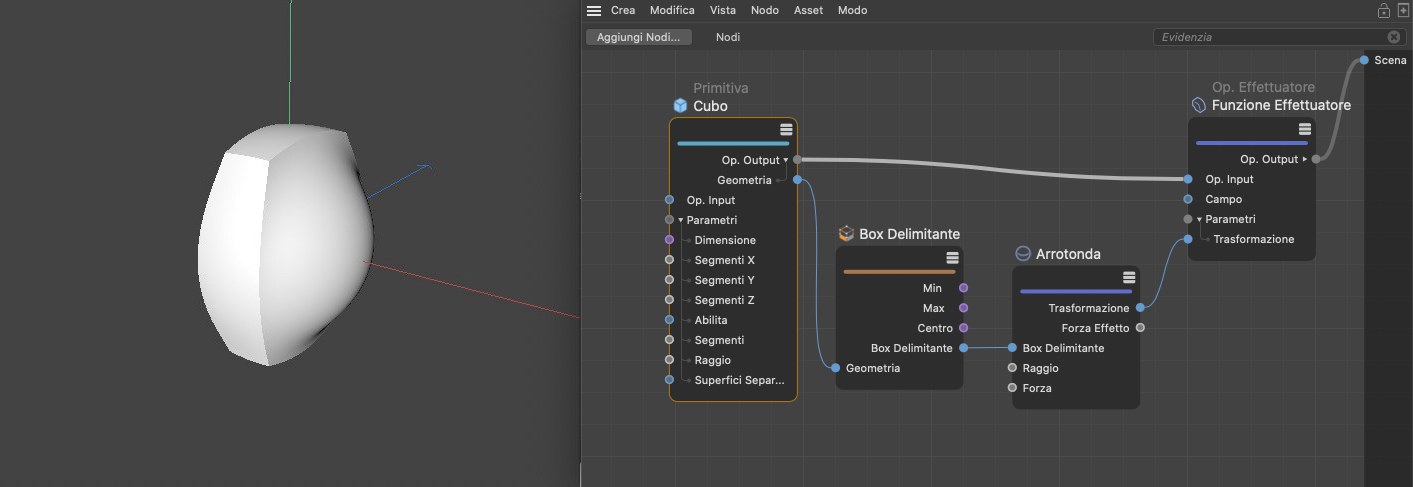Click the Cubo primitive cube icon
The width and height of the screenshot is (1413, 487).
(x=680, y=106)
